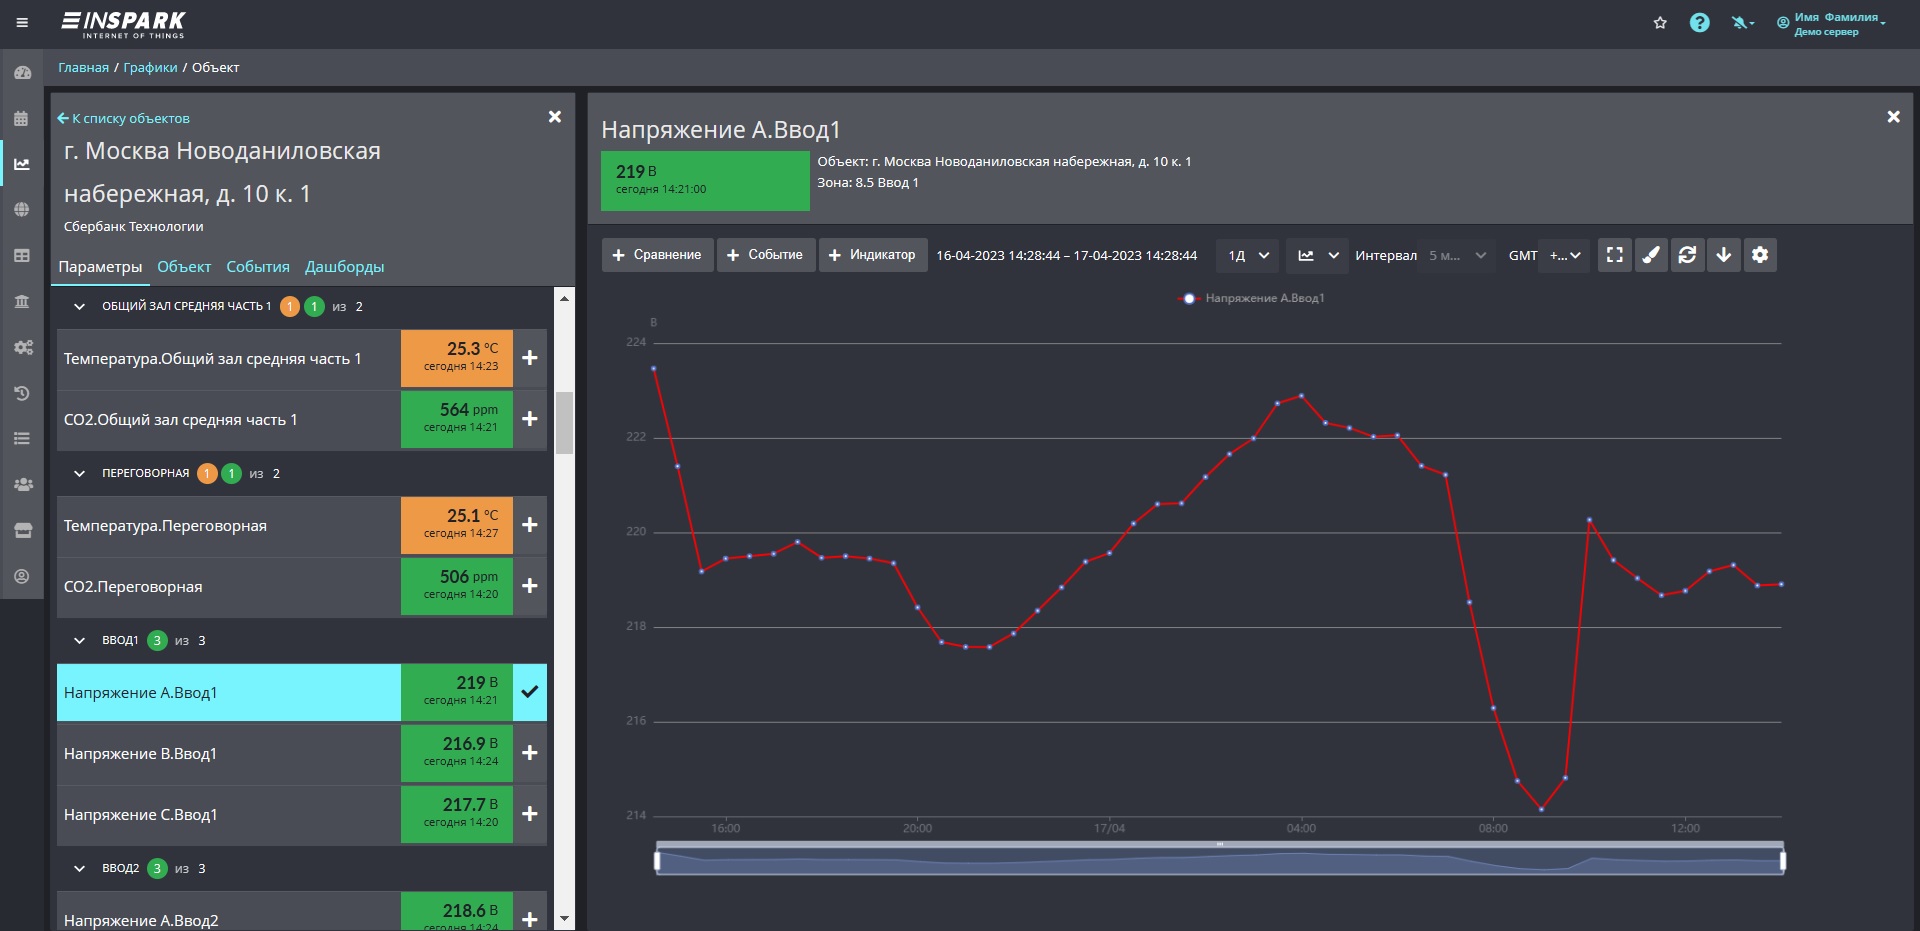
Task: Click left handle of chart range navigator
Action: [657, 860]
